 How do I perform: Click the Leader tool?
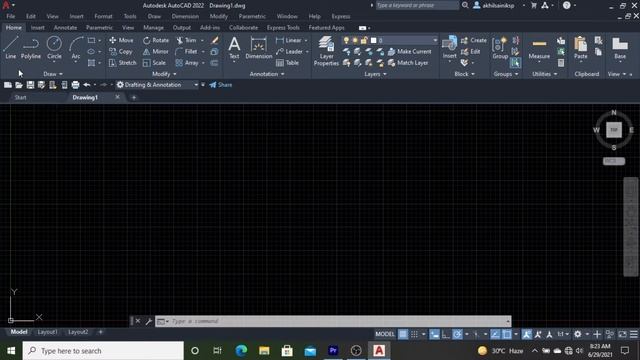tap(289, 51)
